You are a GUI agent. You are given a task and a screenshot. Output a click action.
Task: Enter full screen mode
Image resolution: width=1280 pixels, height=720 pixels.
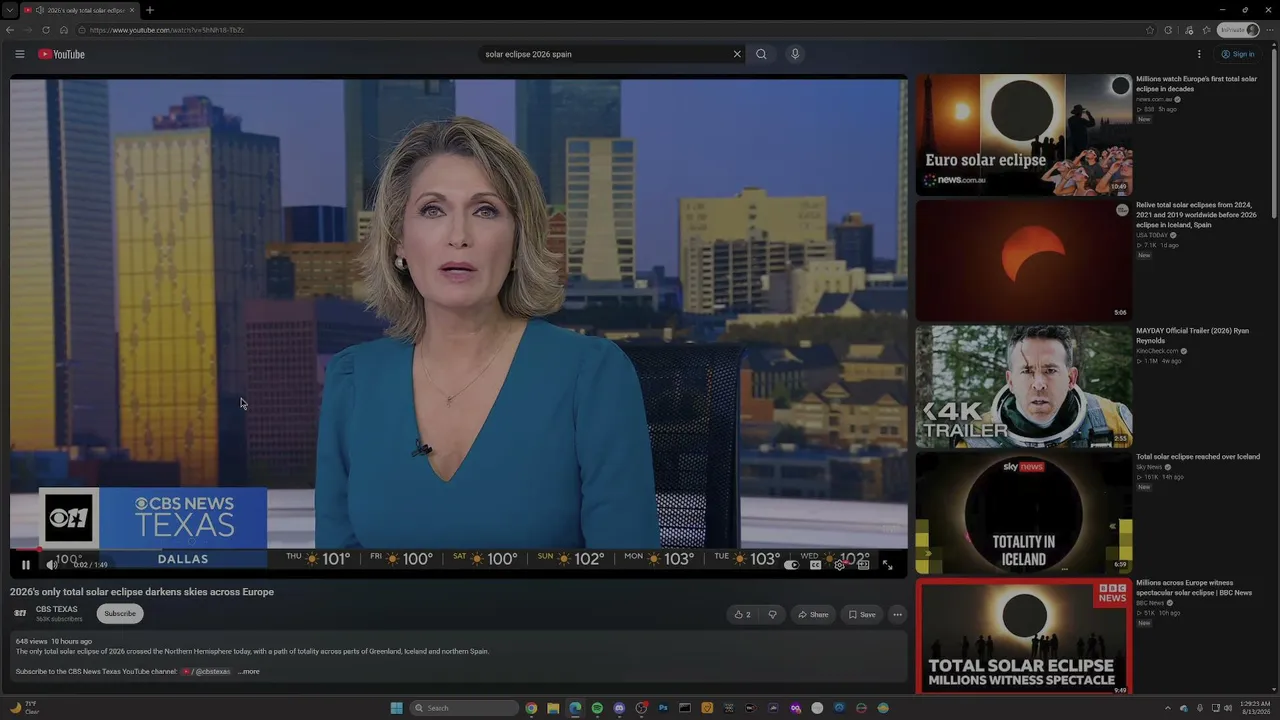pos(887,565)
